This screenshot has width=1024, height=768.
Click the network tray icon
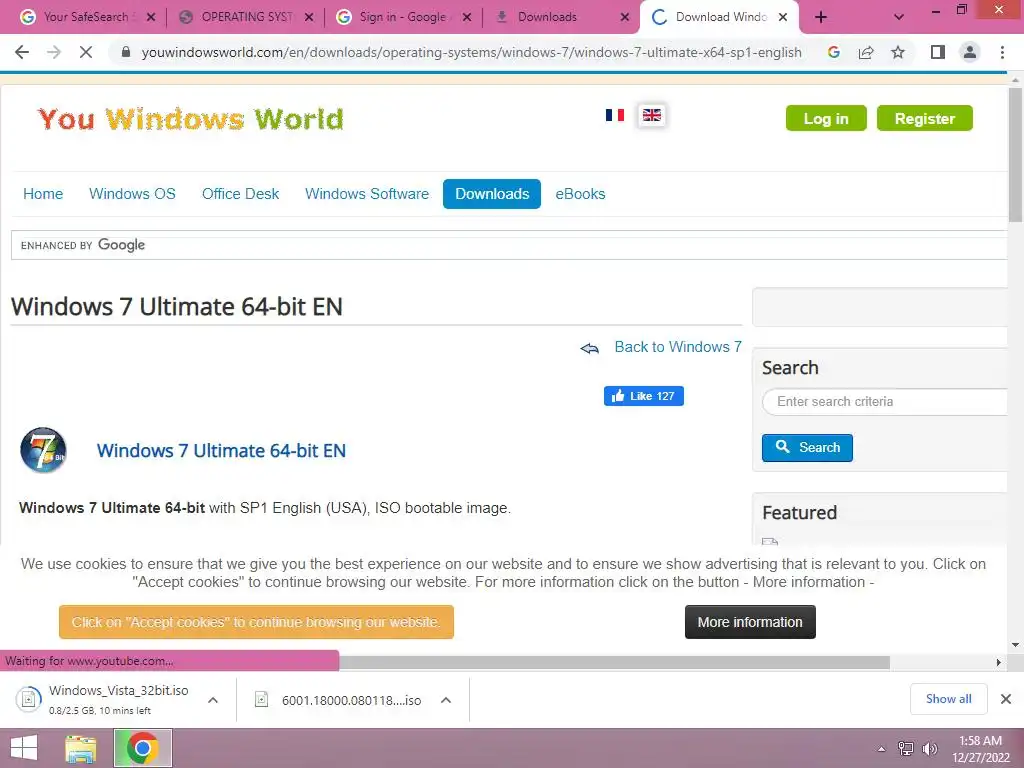906,748
